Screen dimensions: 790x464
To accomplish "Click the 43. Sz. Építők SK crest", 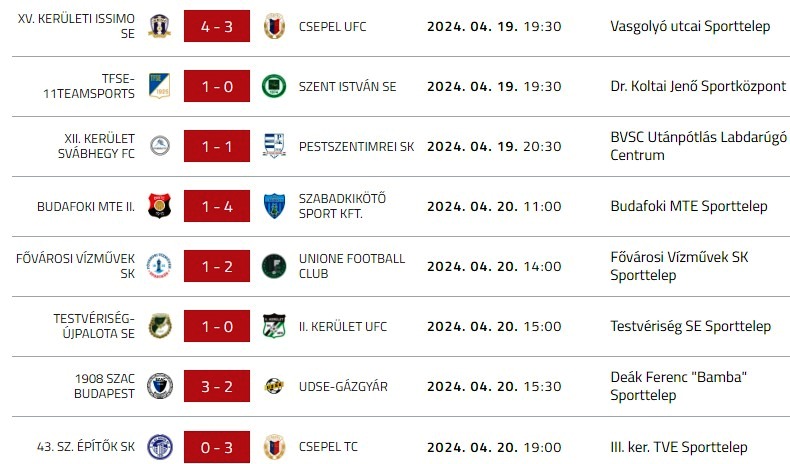I will pos(159,446).
